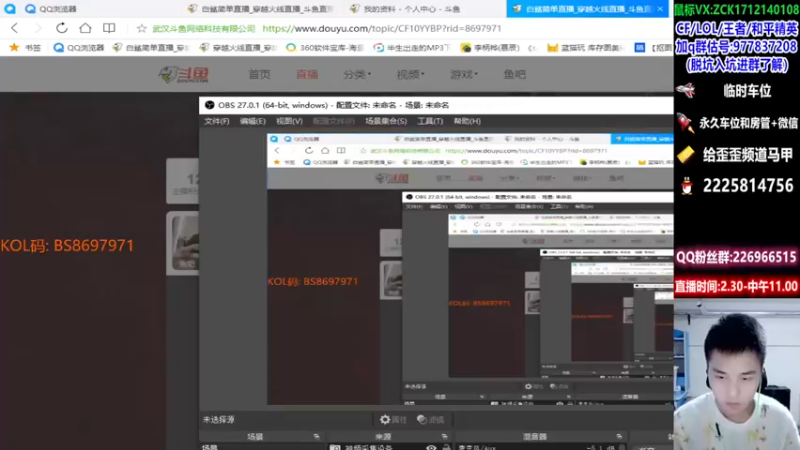Open source 滤镜 filters button
The image size is (800, 450).
(x=430, y=419)
